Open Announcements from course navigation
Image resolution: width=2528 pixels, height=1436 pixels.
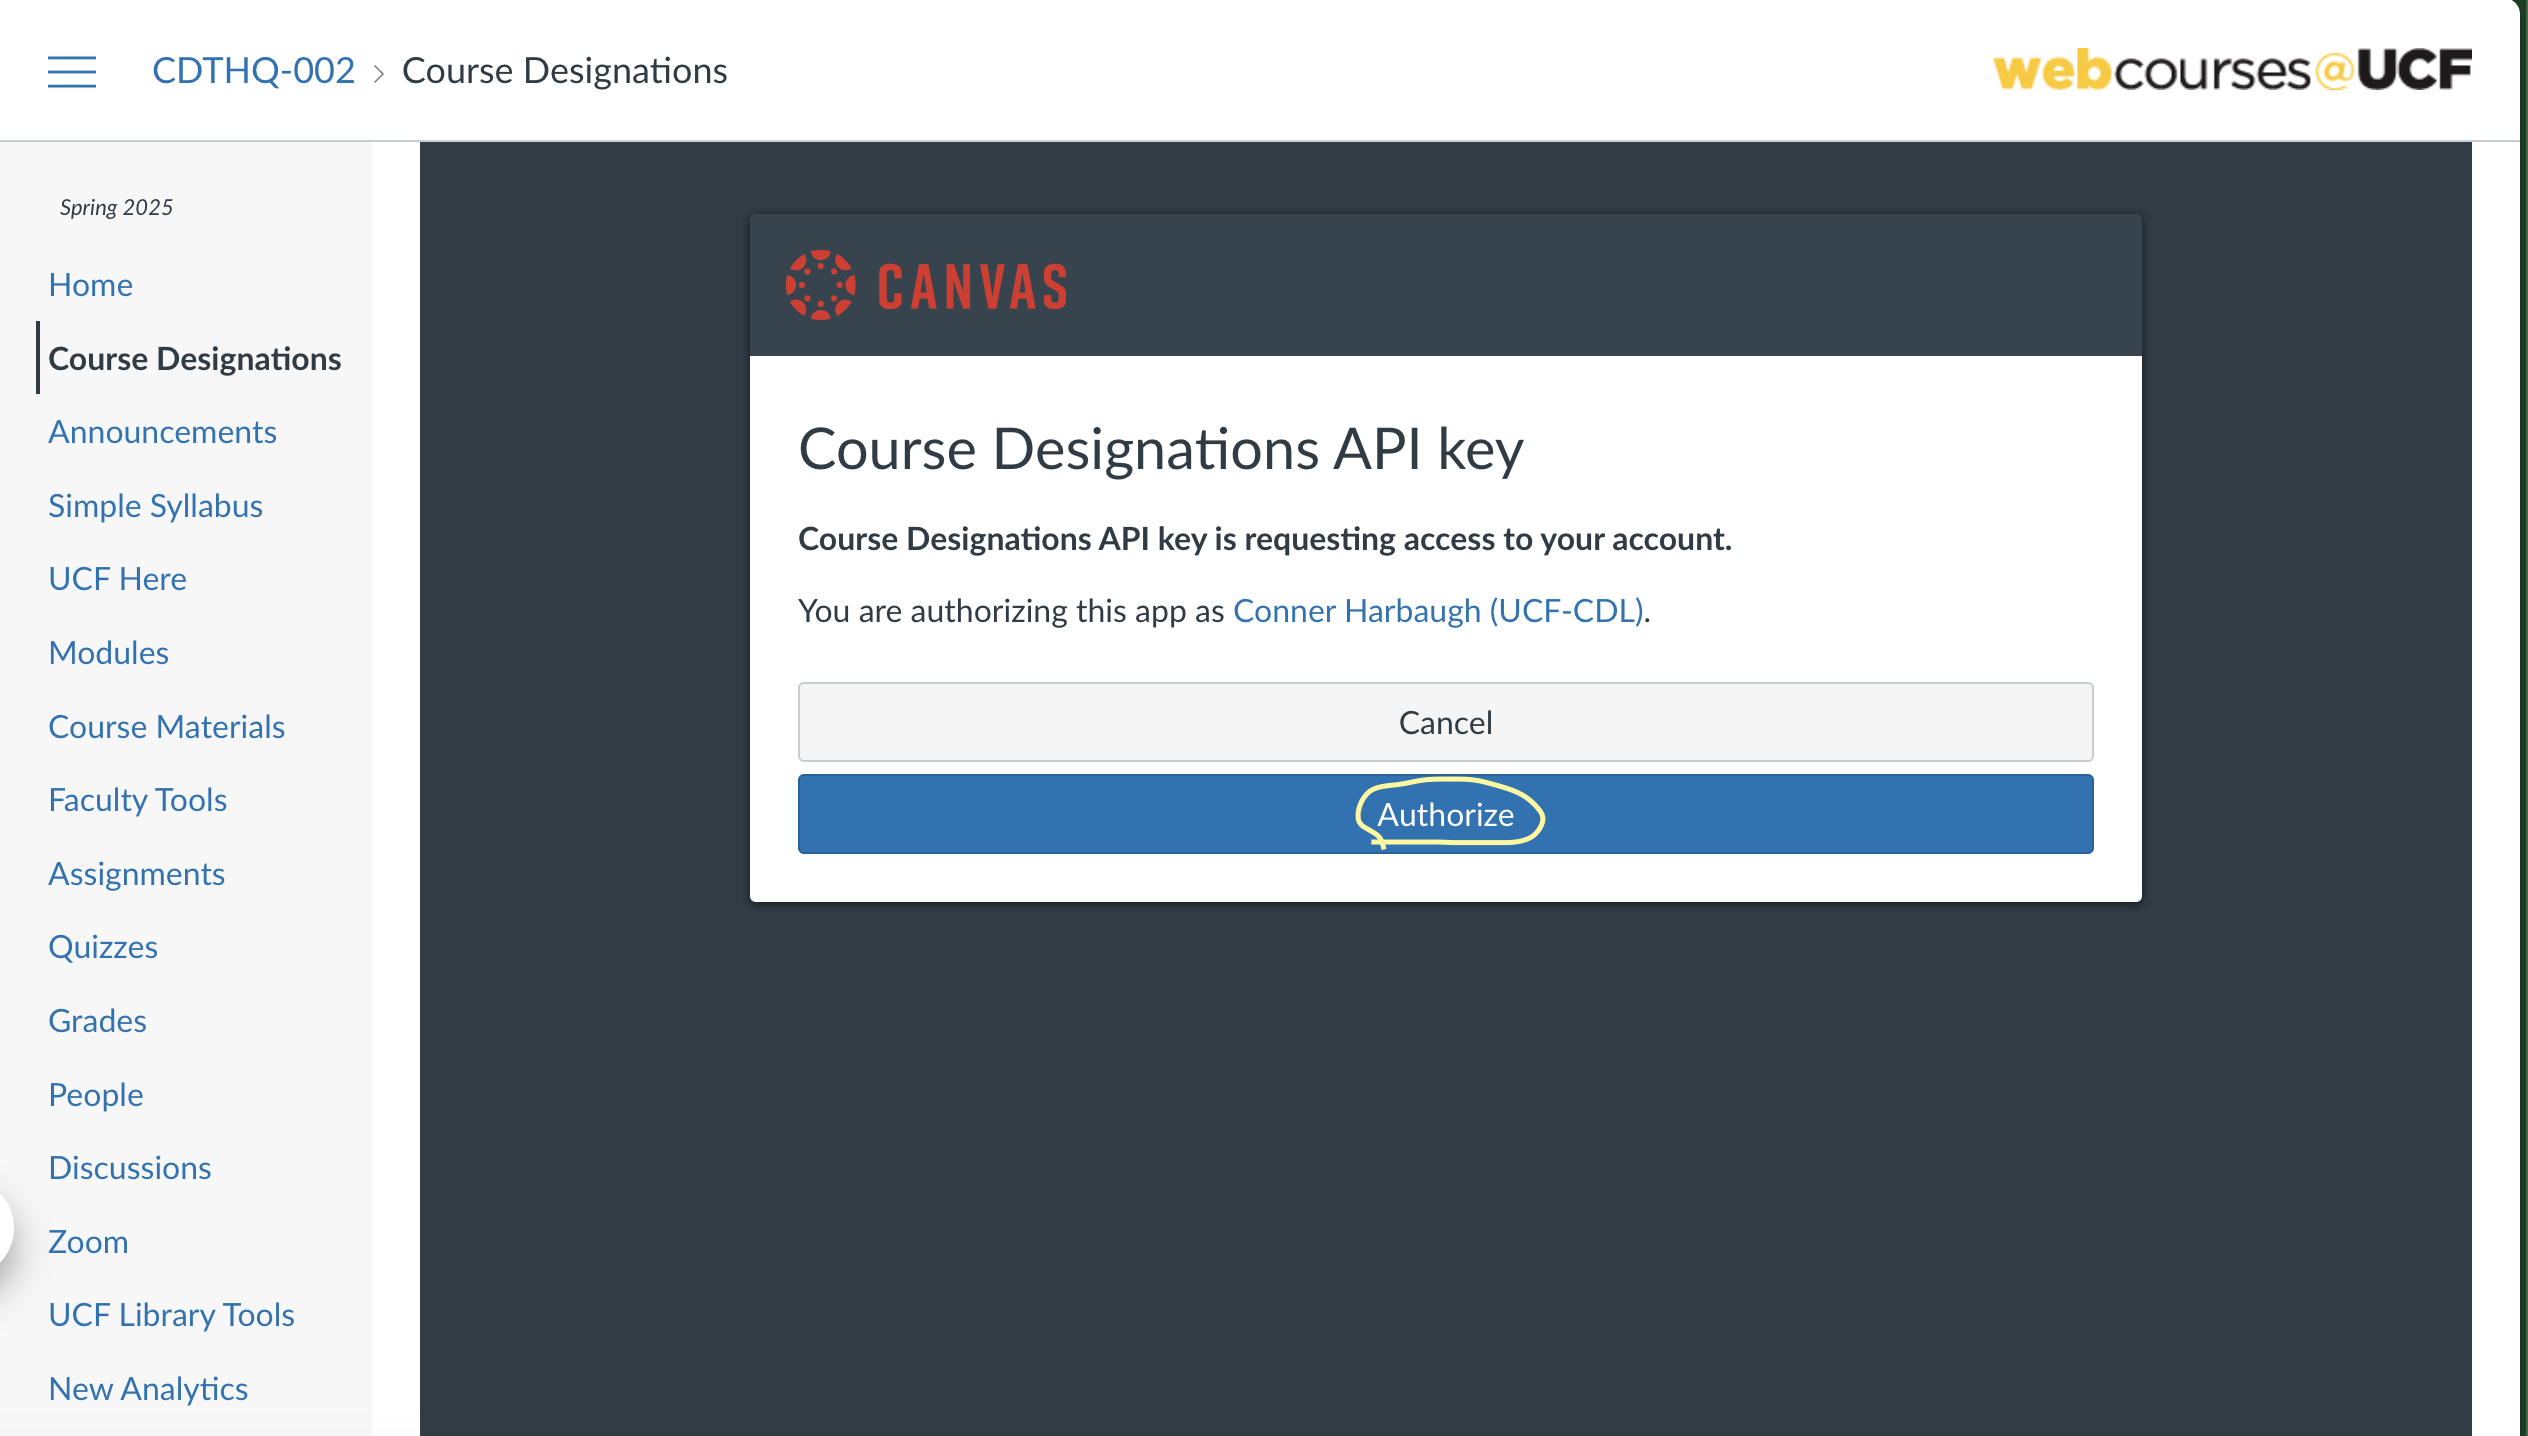click(x=162, y=432)
